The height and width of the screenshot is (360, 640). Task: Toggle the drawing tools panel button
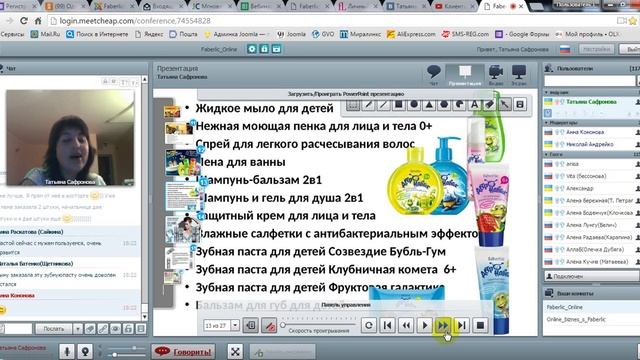point(269,325)
